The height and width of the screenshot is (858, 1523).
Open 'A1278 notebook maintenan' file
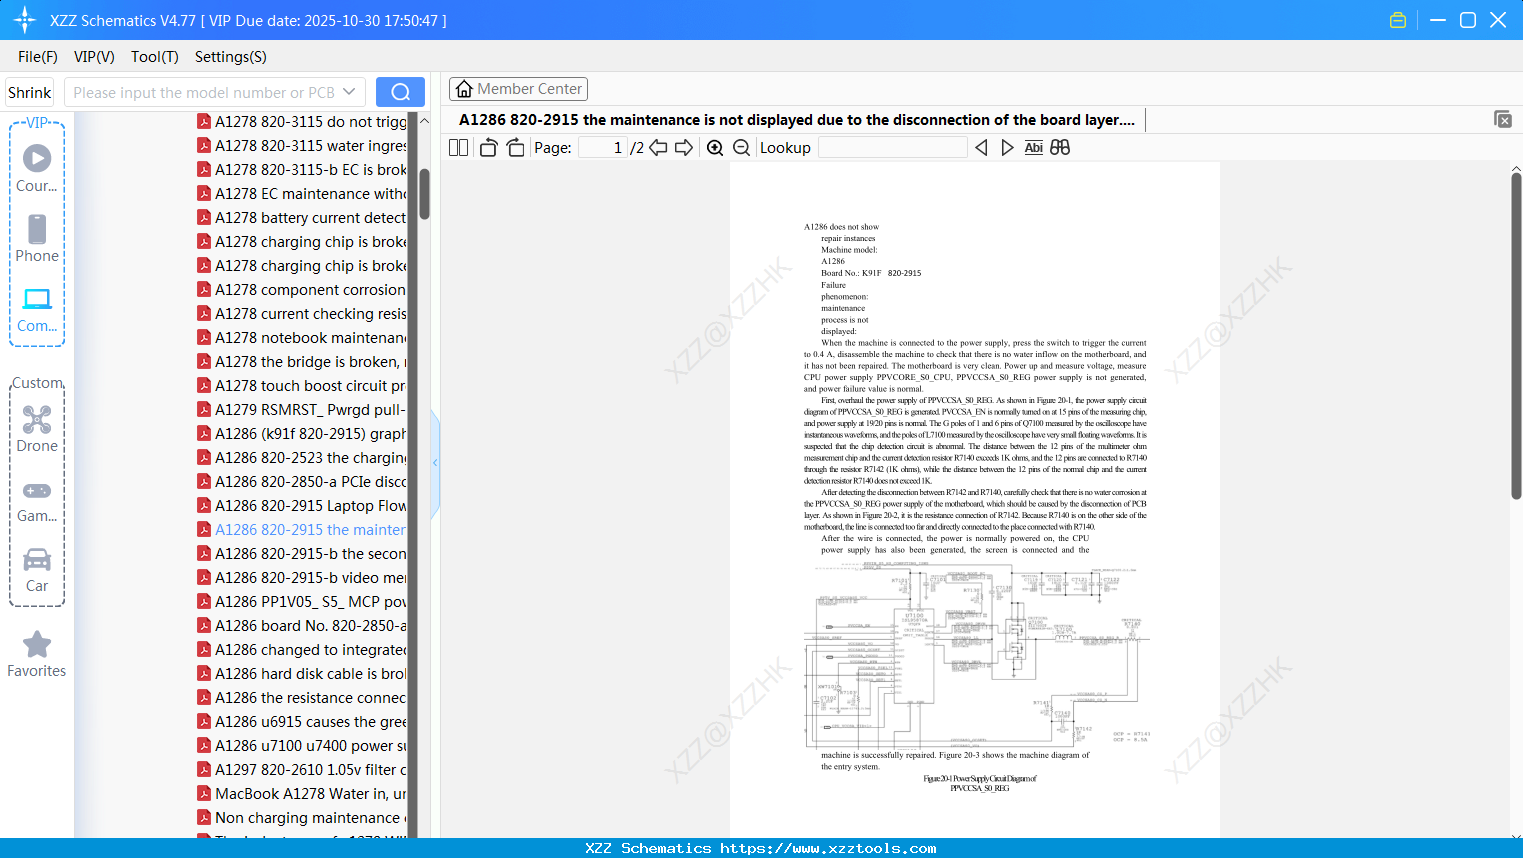302,338
